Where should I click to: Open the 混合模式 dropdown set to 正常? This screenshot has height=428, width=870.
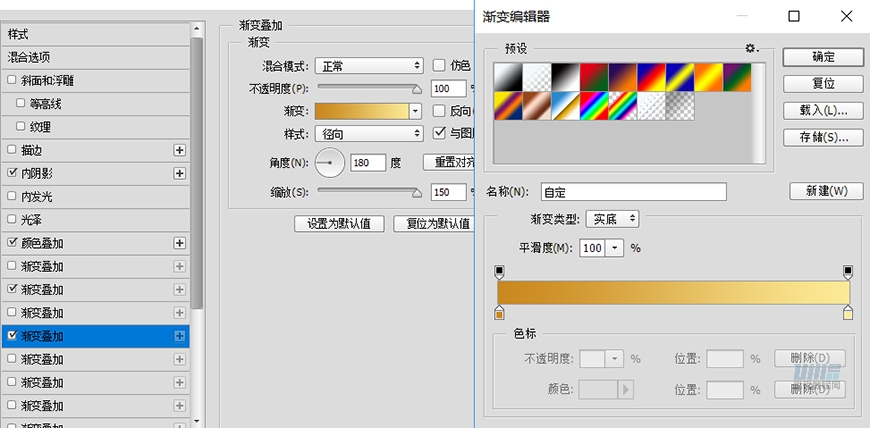coord(369,66)
